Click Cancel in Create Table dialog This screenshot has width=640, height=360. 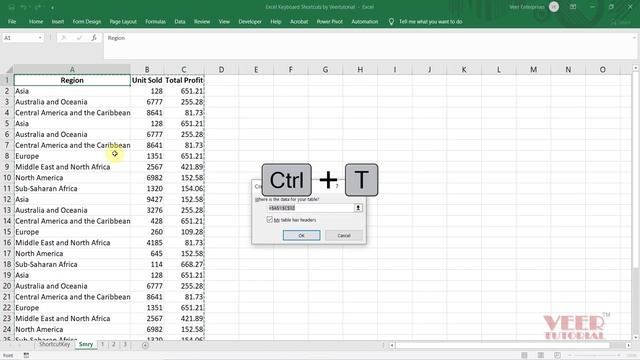click(344, 236)
